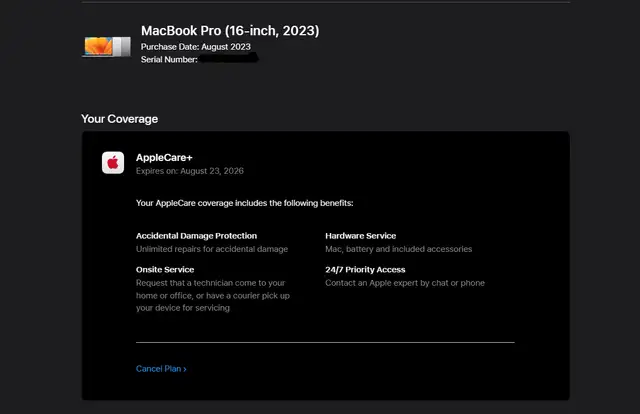Click the Serial Number label
Screen dimensions: 640x414
coord(169,60)
